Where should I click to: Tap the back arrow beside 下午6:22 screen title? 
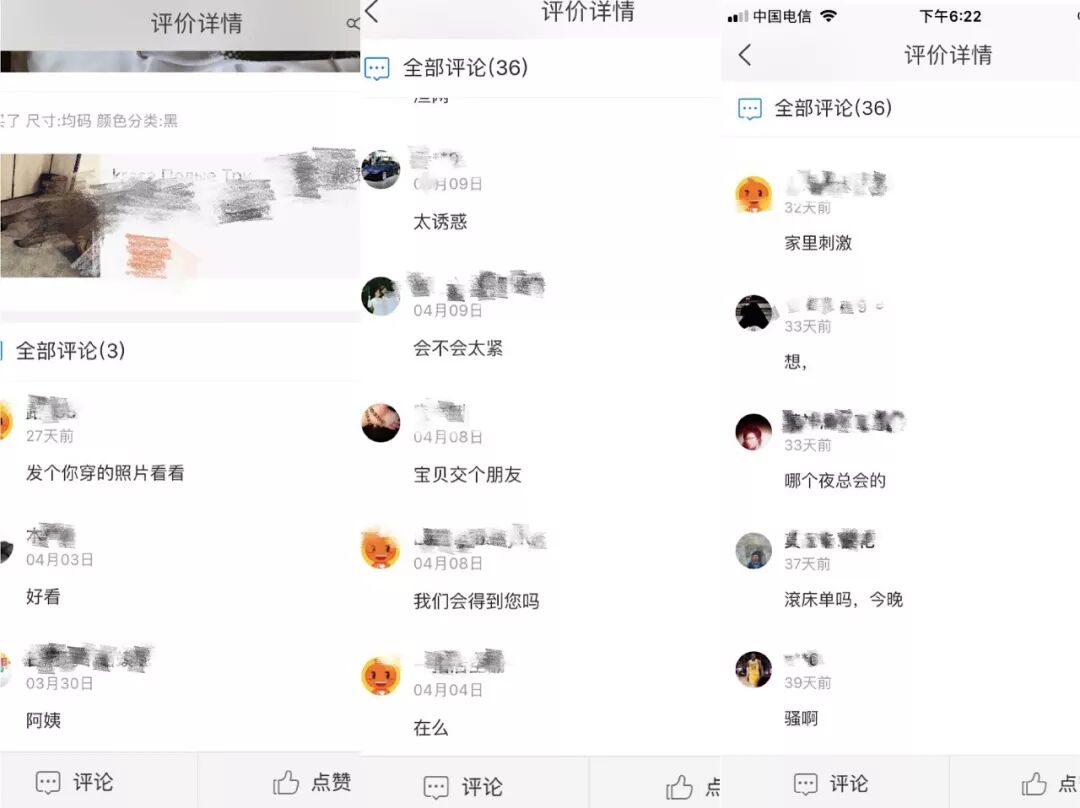pyautogui.click(x=745, y=55)
